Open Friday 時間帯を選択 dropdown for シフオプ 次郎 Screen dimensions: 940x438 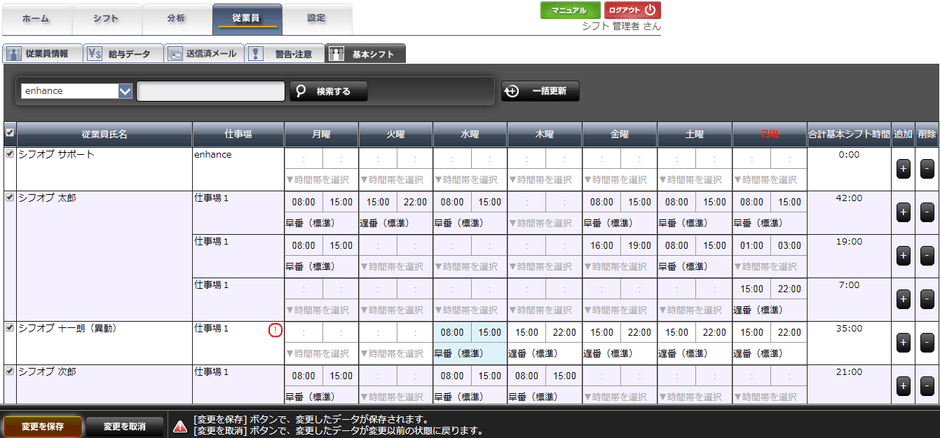pyautogui.click(x=619, y=397)
